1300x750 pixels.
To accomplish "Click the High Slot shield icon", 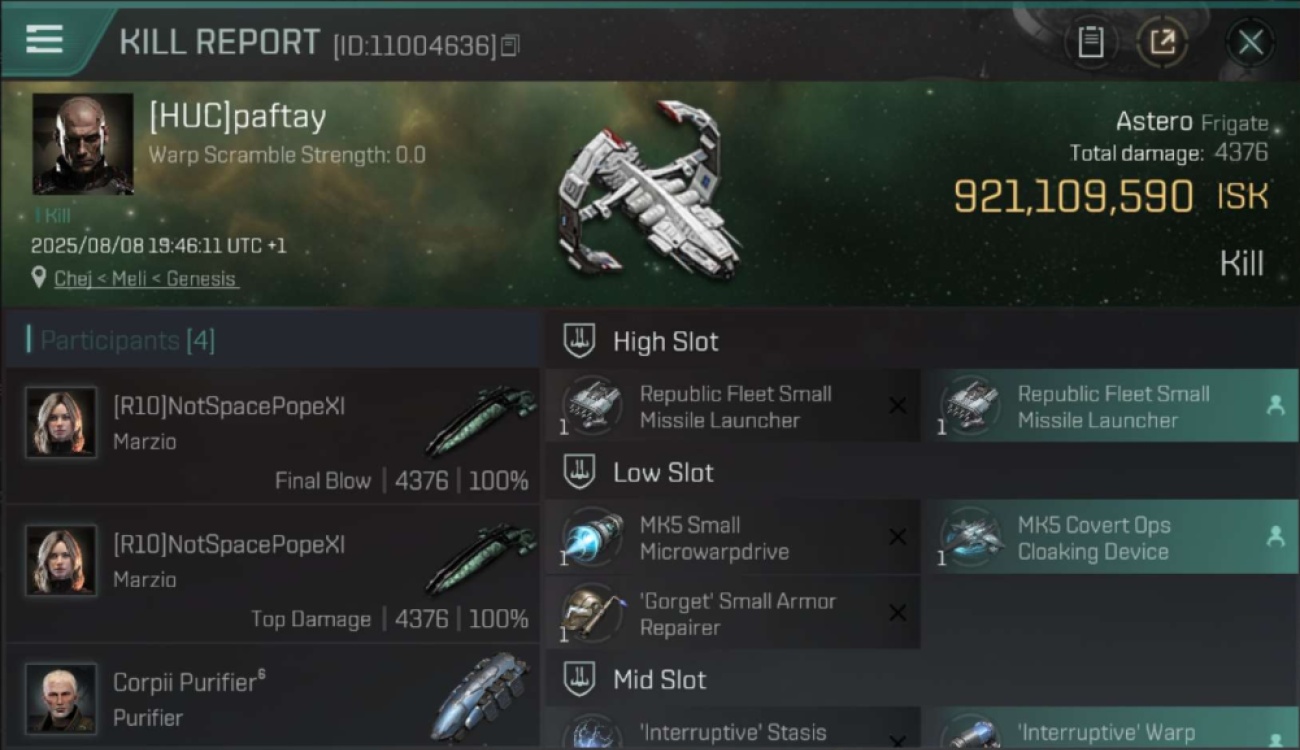I will [x=579, y=341].
